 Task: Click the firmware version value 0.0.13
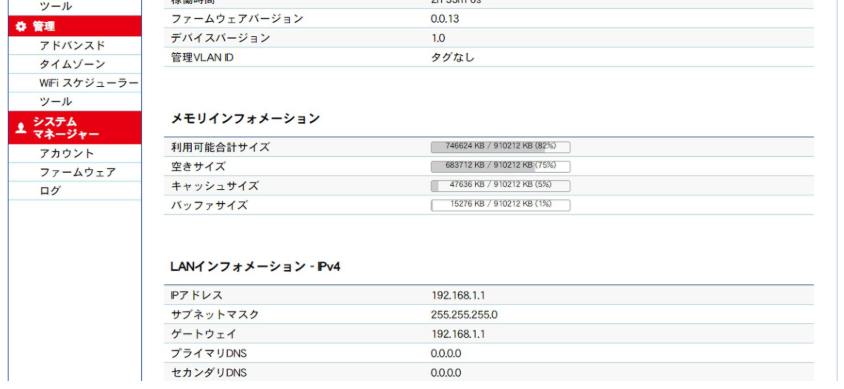tap(445, 19)
